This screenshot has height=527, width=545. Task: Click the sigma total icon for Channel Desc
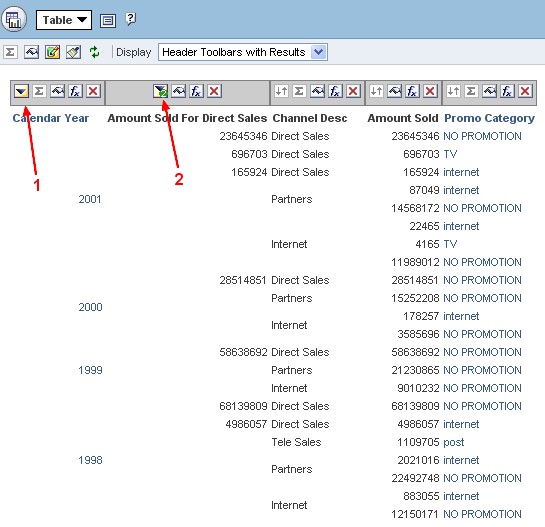coord(299,91)
